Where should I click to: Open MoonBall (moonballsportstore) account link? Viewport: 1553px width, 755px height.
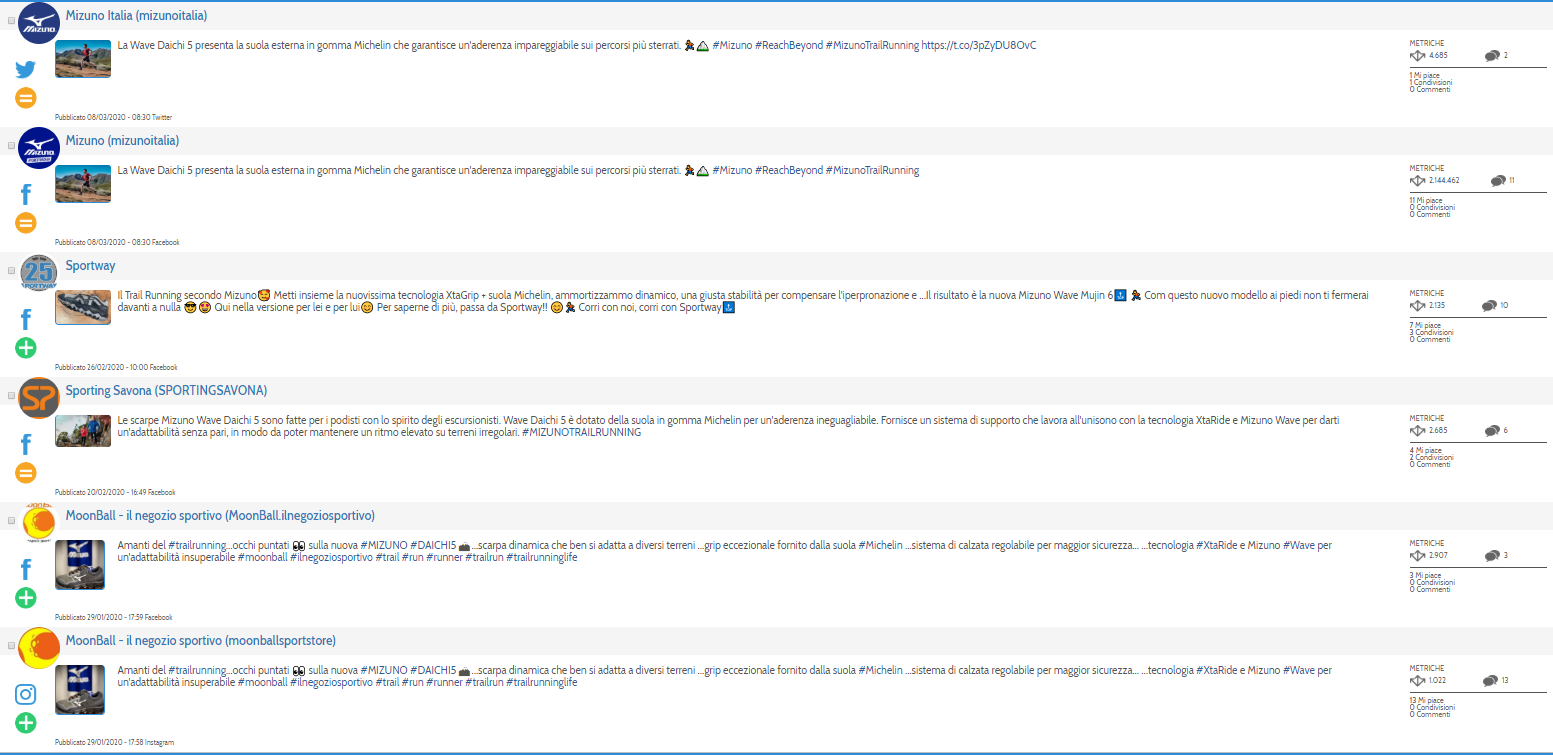click(x=200, y=641)
